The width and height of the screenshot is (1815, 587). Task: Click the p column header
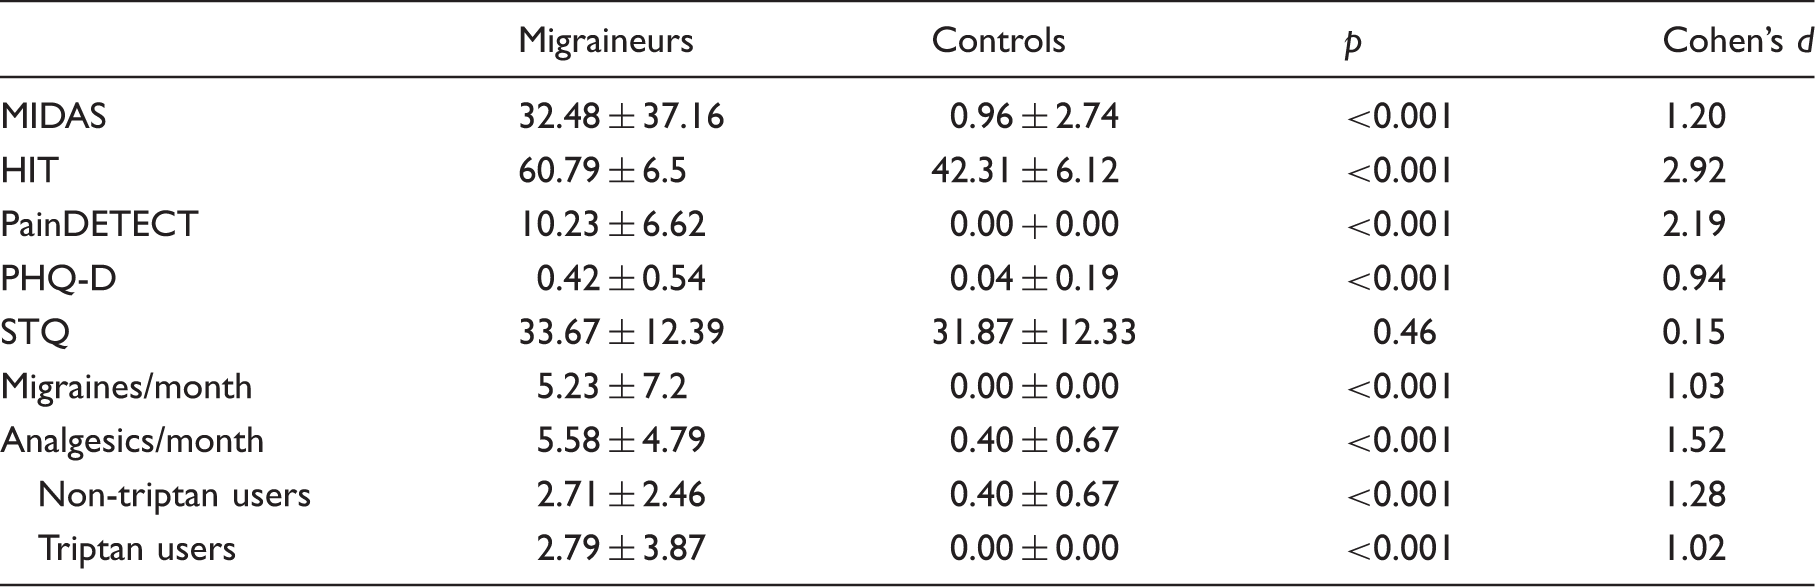[1353, 45]
